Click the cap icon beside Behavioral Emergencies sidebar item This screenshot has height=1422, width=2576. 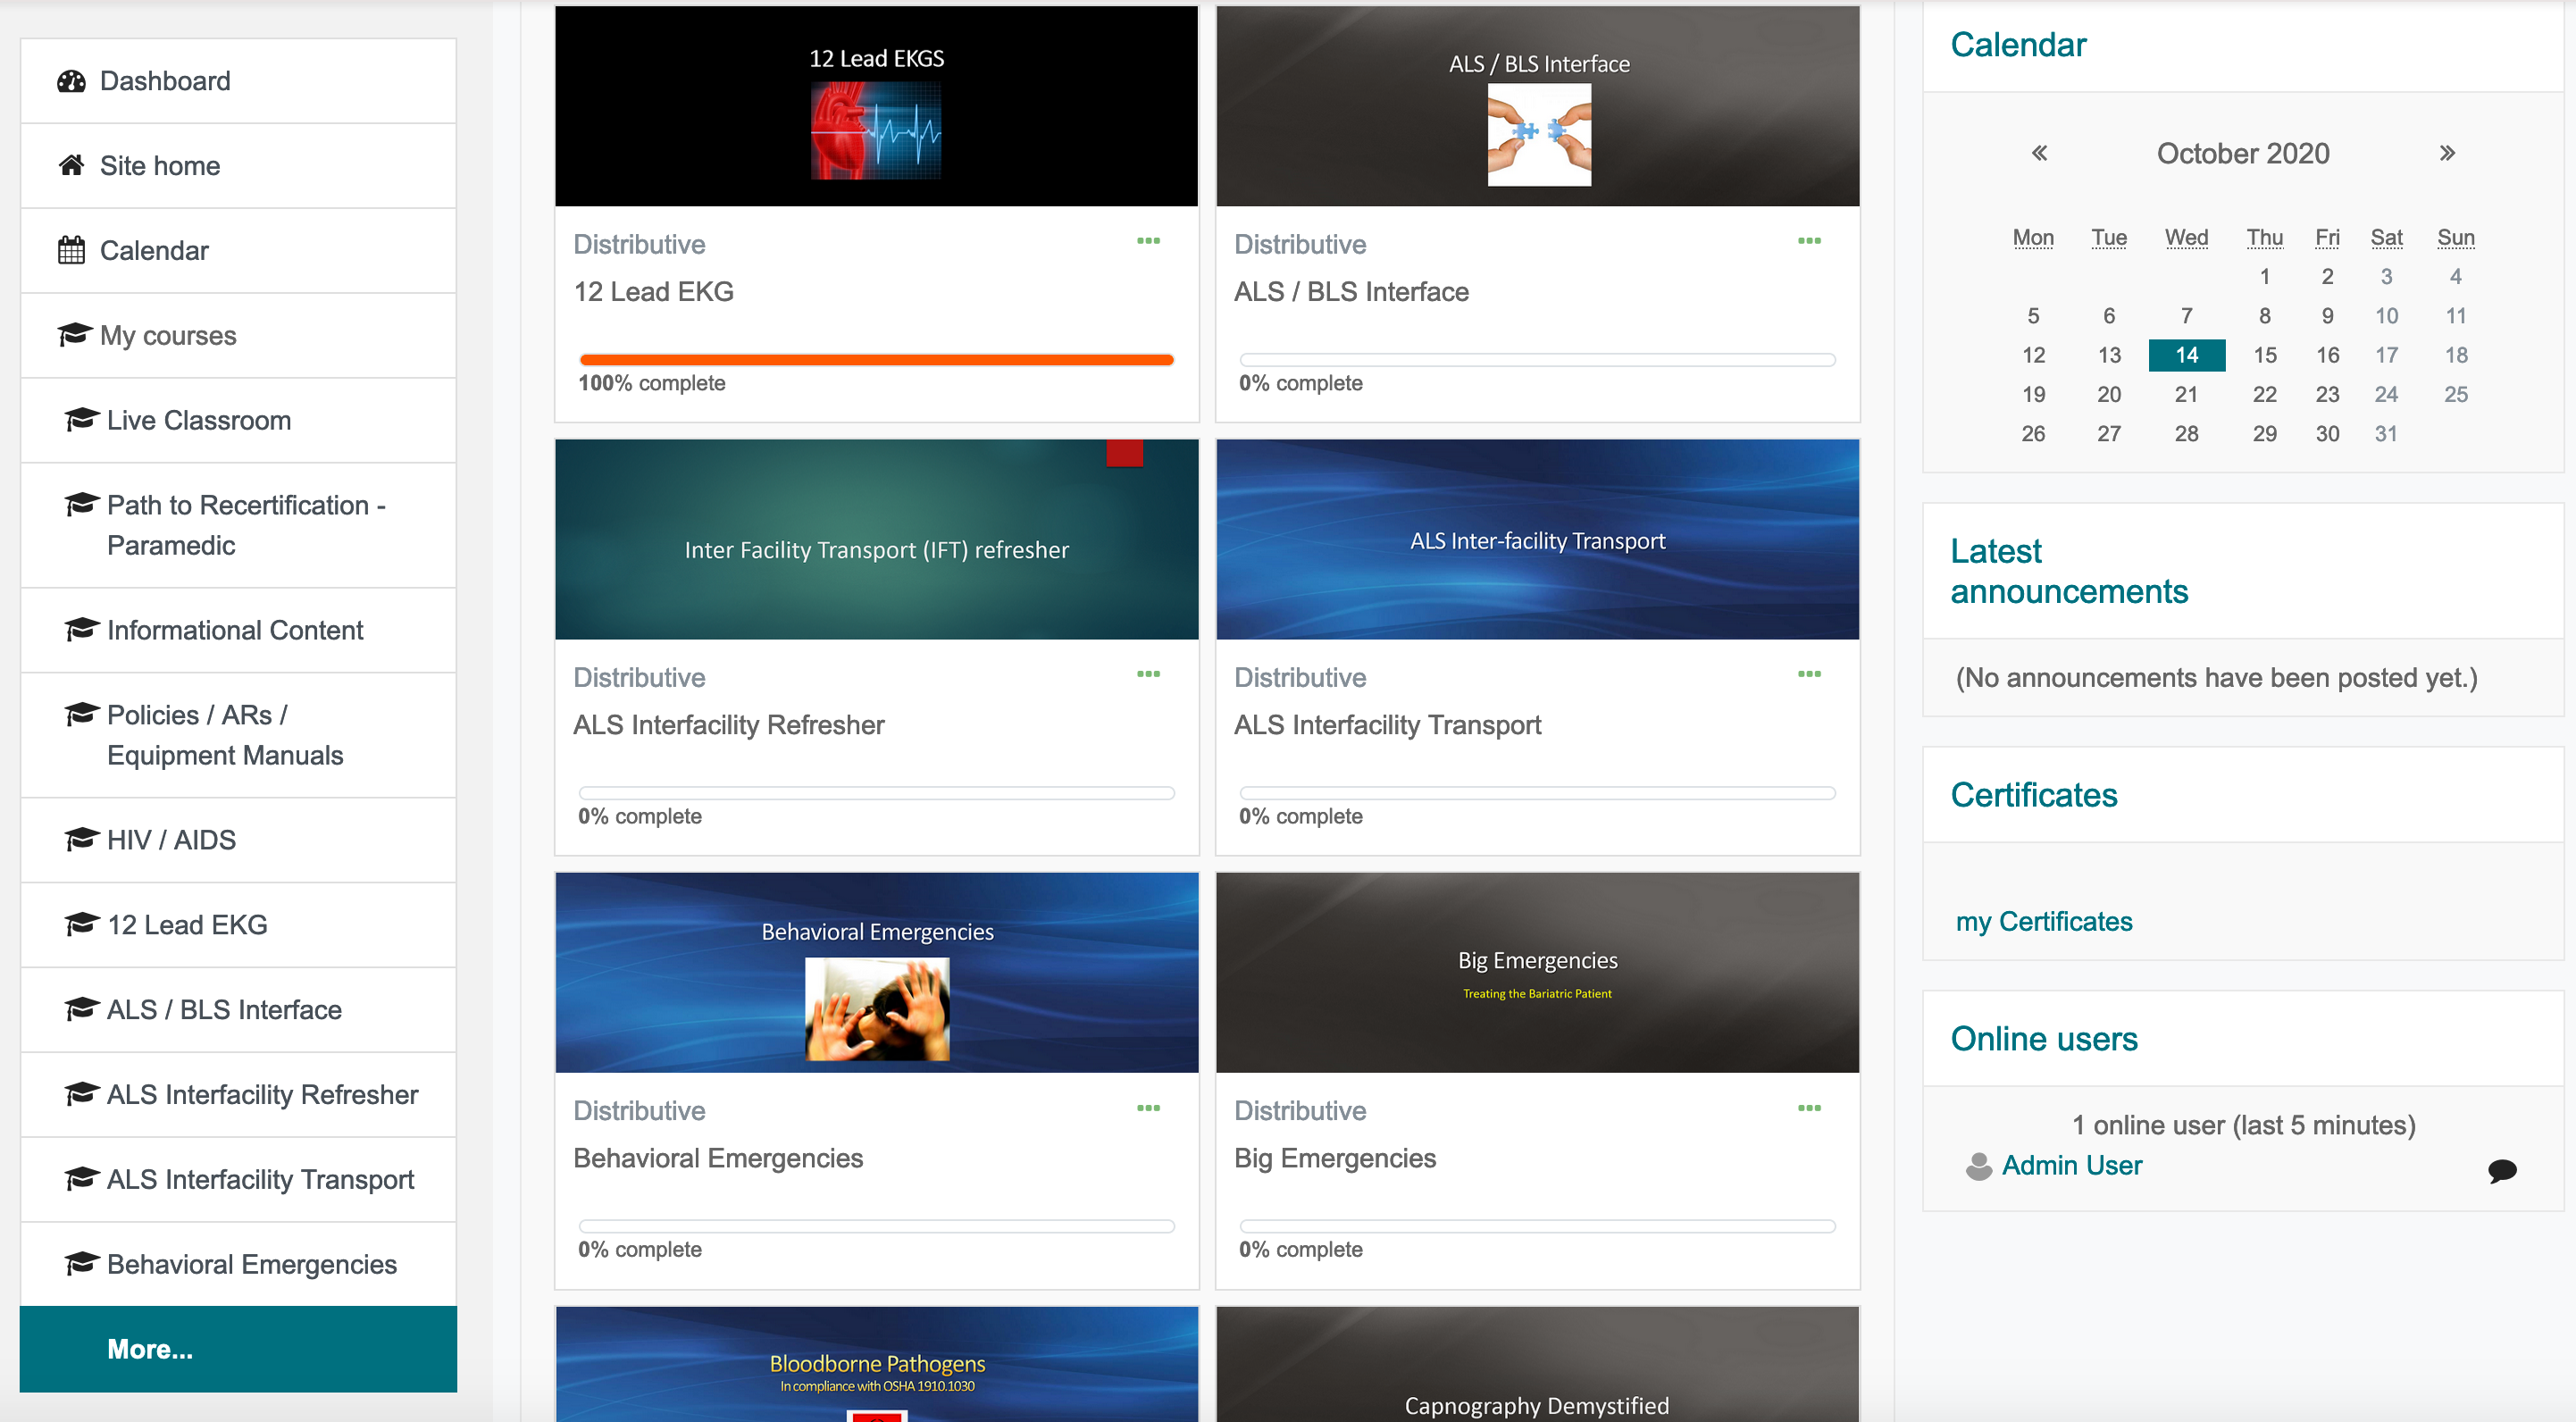tap(81, 1264)
